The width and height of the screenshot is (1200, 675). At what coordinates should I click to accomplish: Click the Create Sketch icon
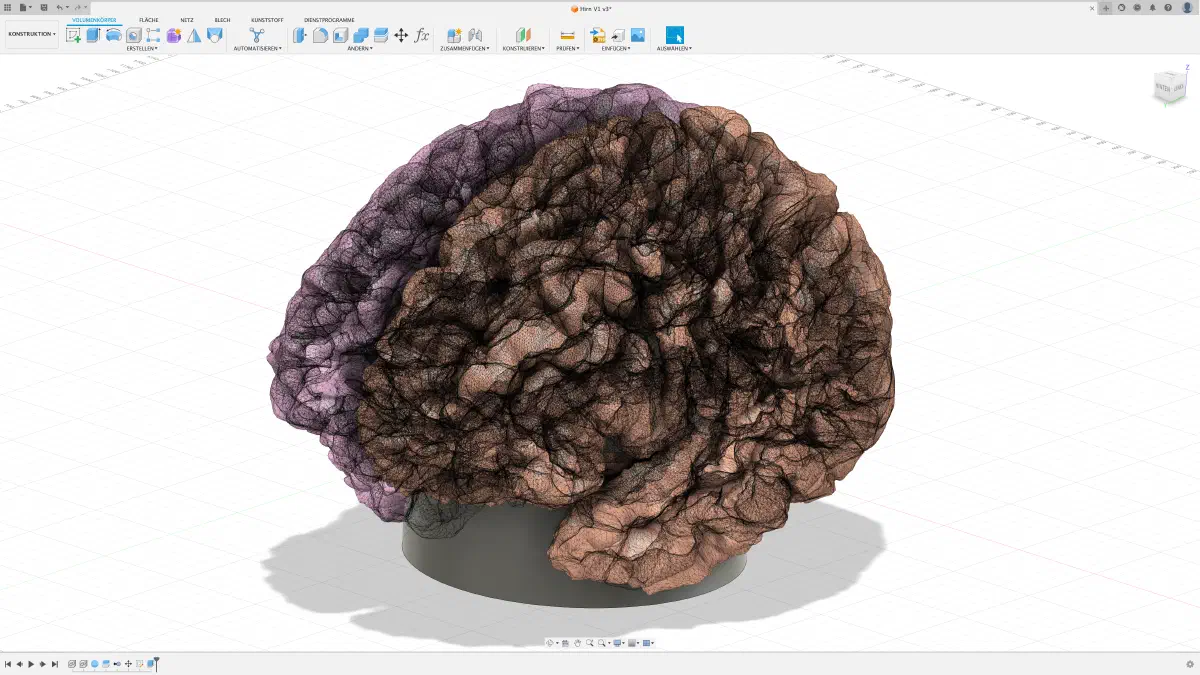click(x=73, y=35)
